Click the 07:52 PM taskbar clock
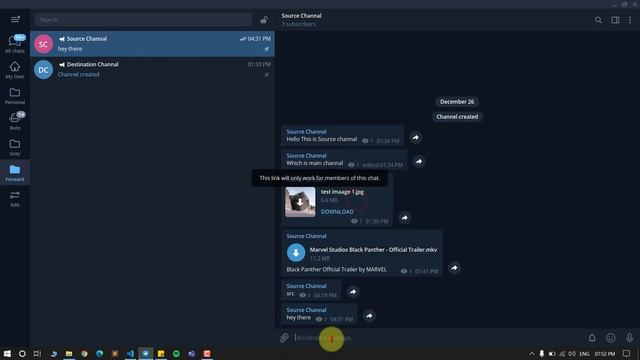This screenshot has width=640, height=360. 605,353
